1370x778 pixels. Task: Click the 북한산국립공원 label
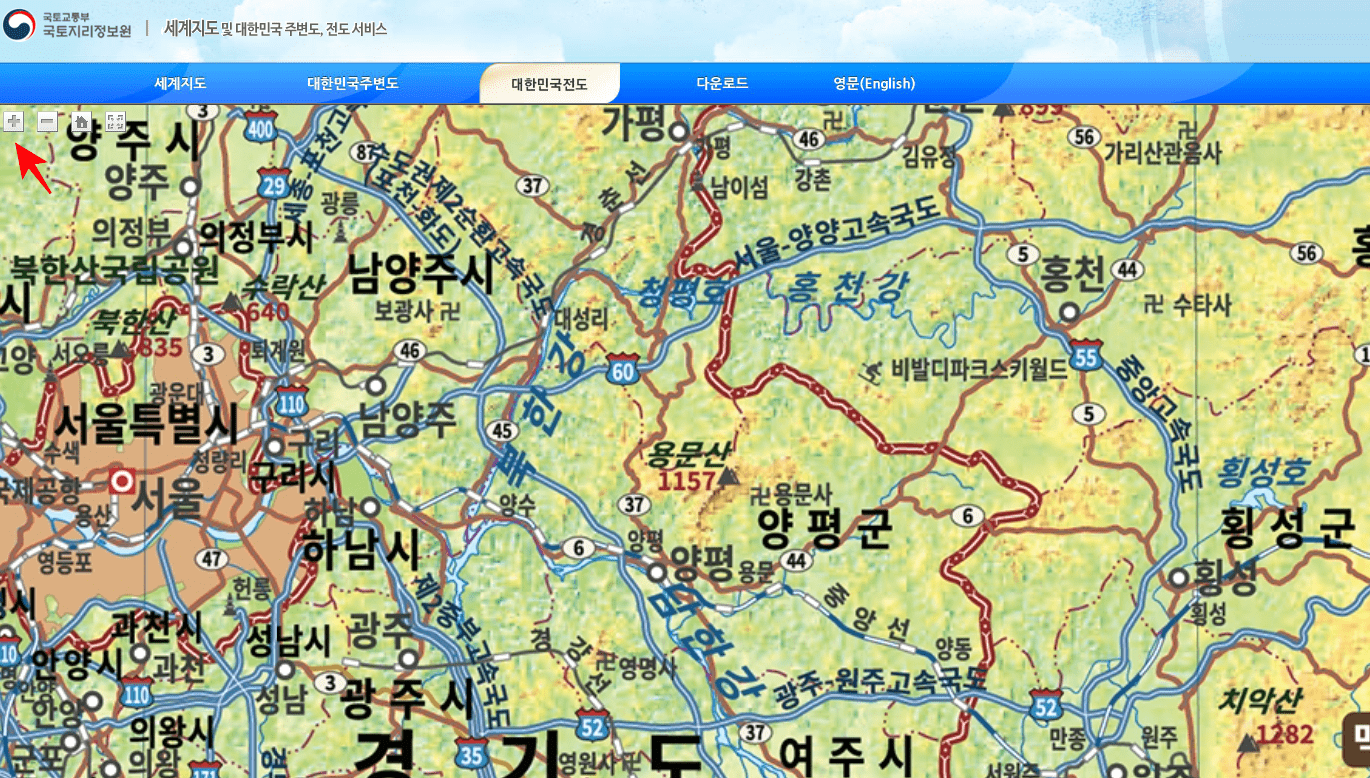point(114,269)
